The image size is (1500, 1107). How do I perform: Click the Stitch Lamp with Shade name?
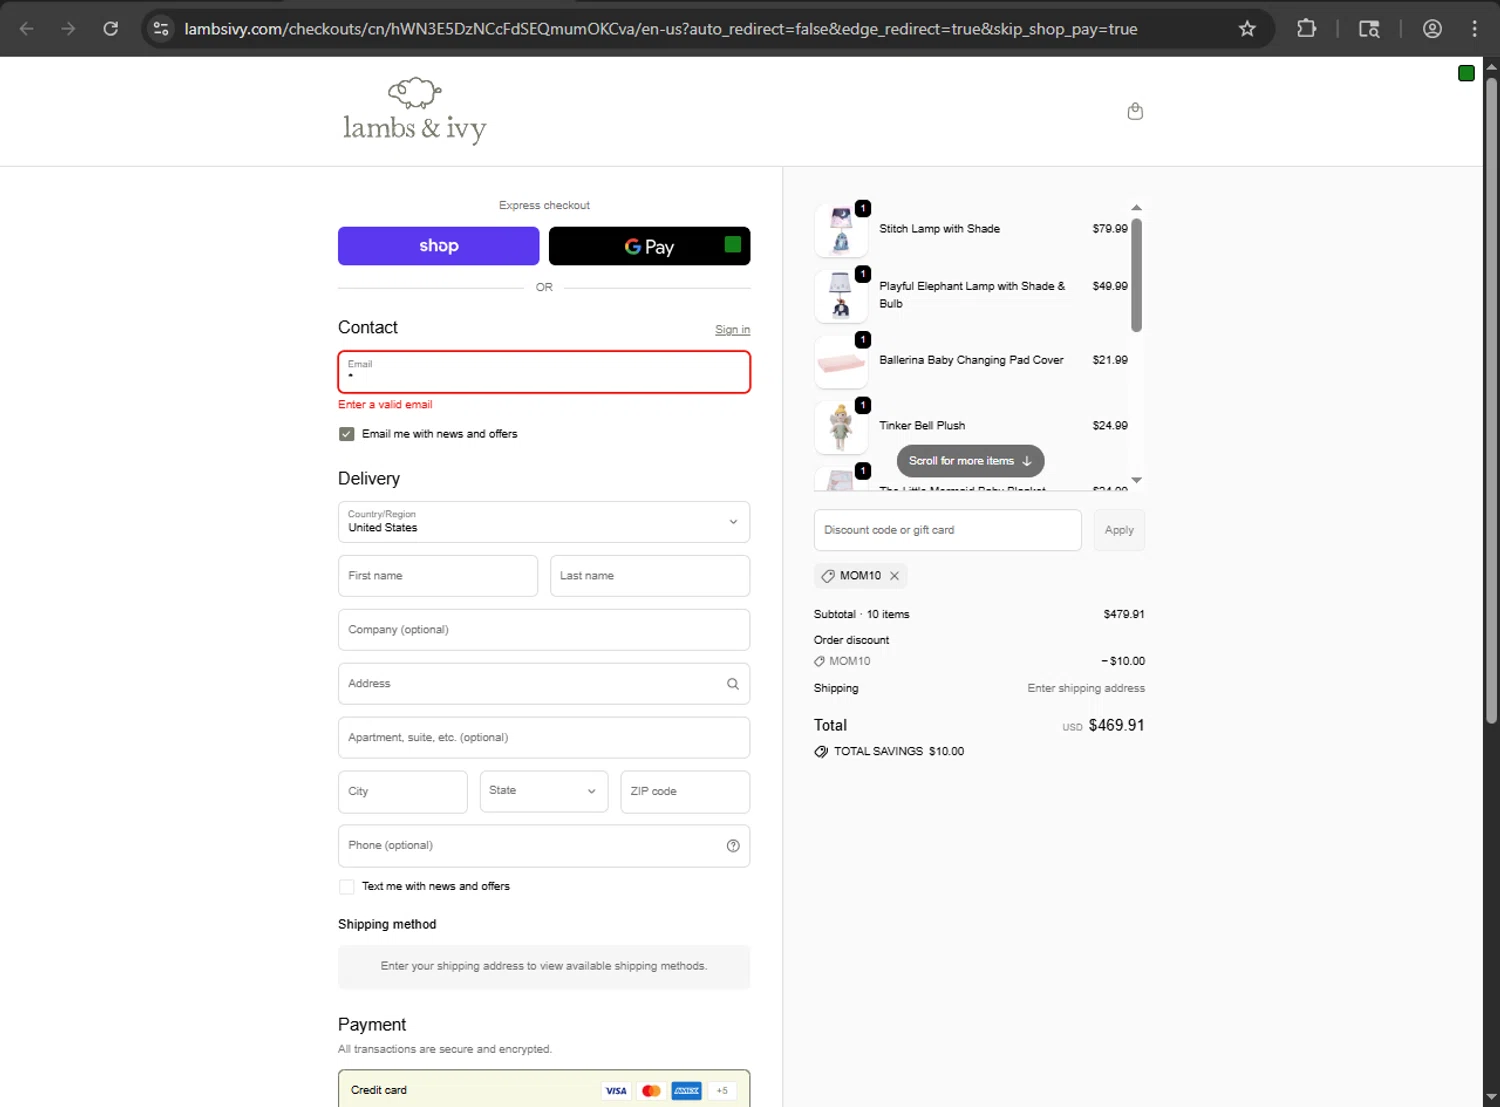click(939, 229)
